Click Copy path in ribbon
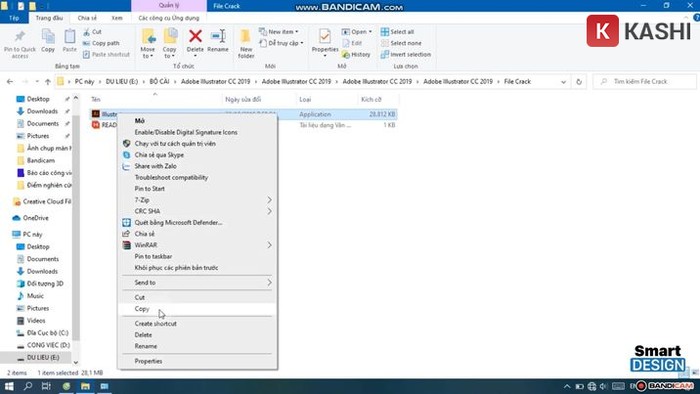Screen dimensions: 700x394 tap(101, 43)
